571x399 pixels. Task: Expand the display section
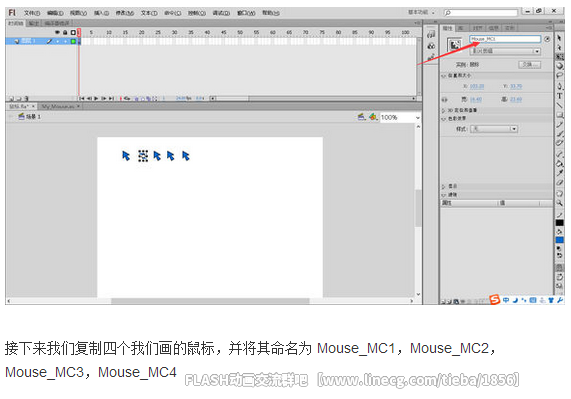click(444, 186)
